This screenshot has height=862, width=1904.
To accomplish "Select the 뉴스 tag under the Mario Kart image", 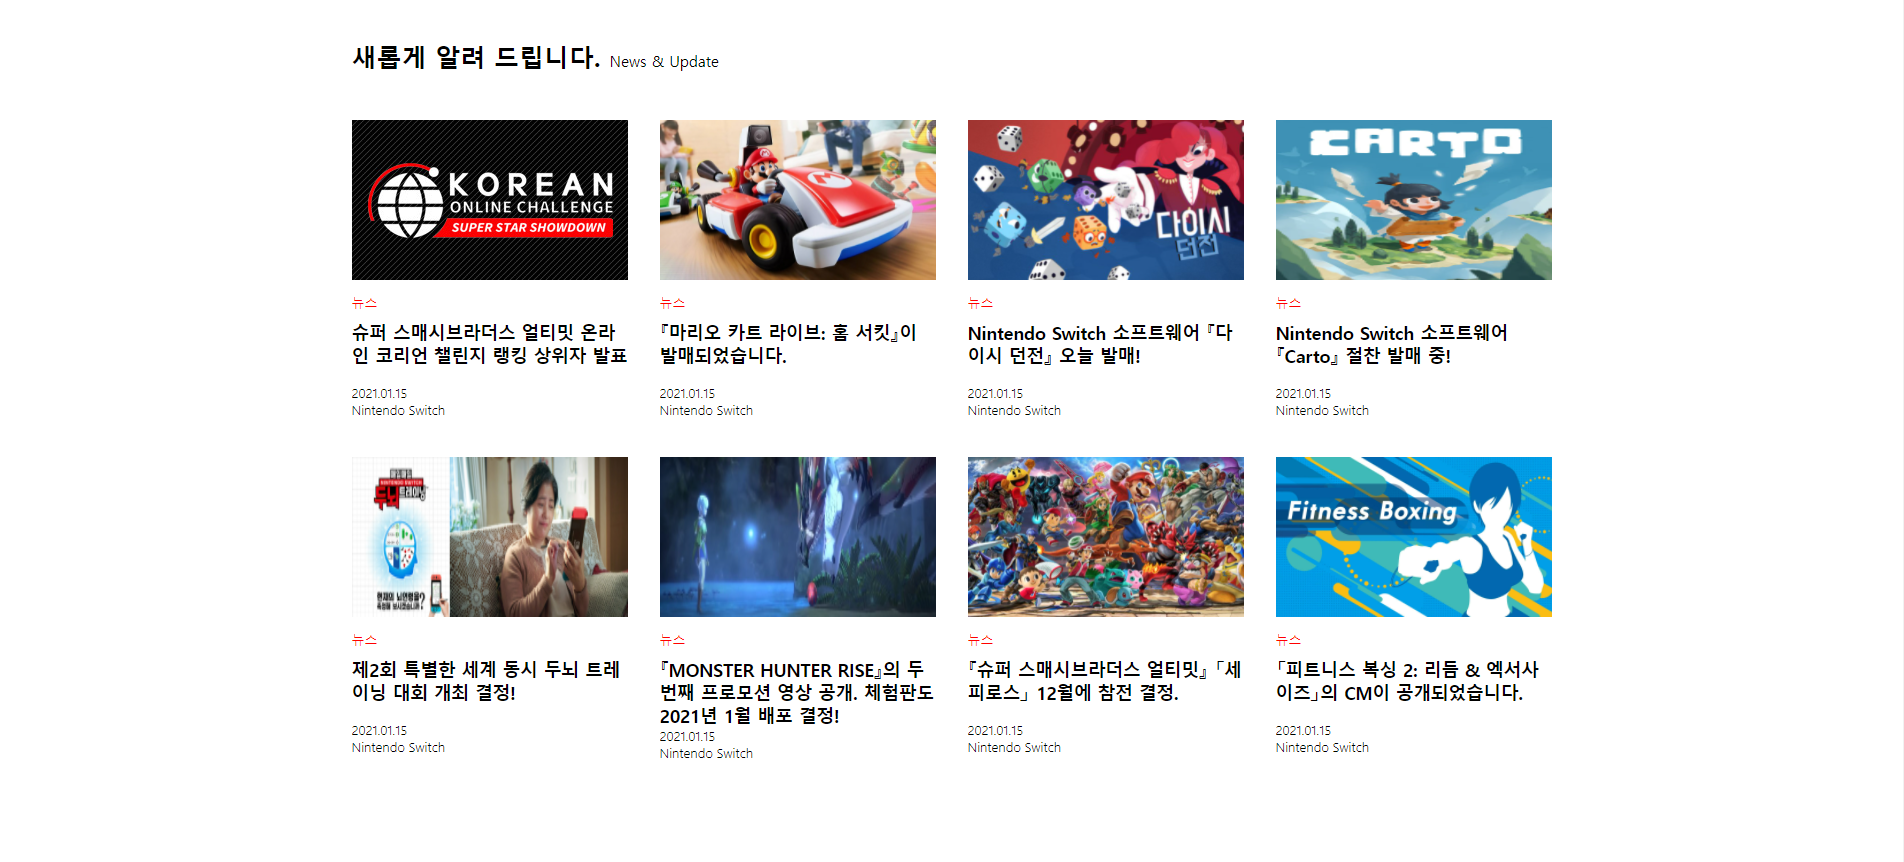I will click(672, 303).
